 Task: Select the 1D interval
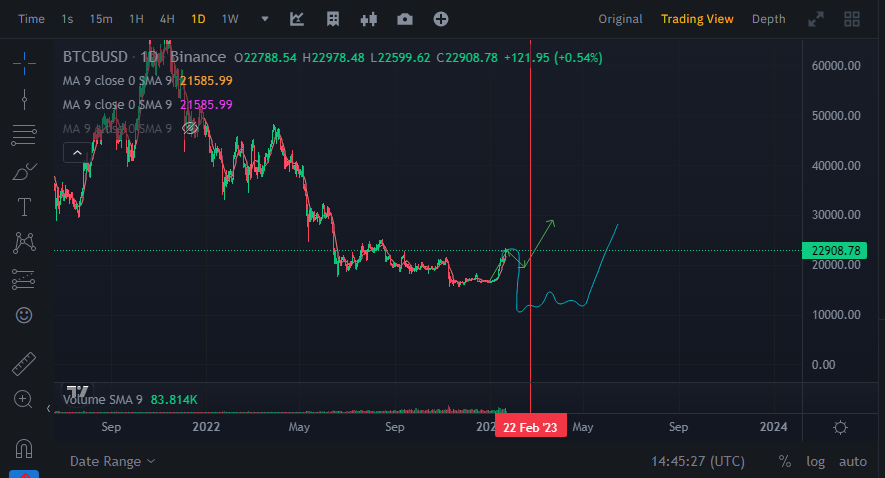(198, 19)
